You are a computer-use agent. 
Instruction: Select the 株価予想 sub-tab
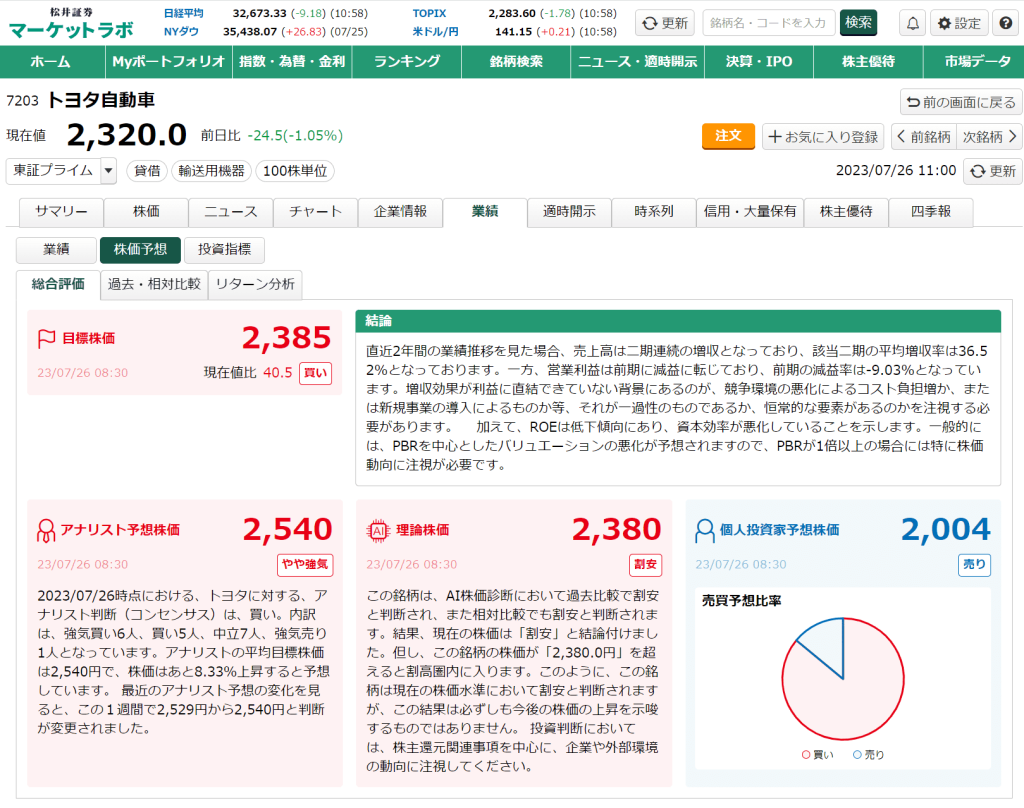(x=140, y=250)
